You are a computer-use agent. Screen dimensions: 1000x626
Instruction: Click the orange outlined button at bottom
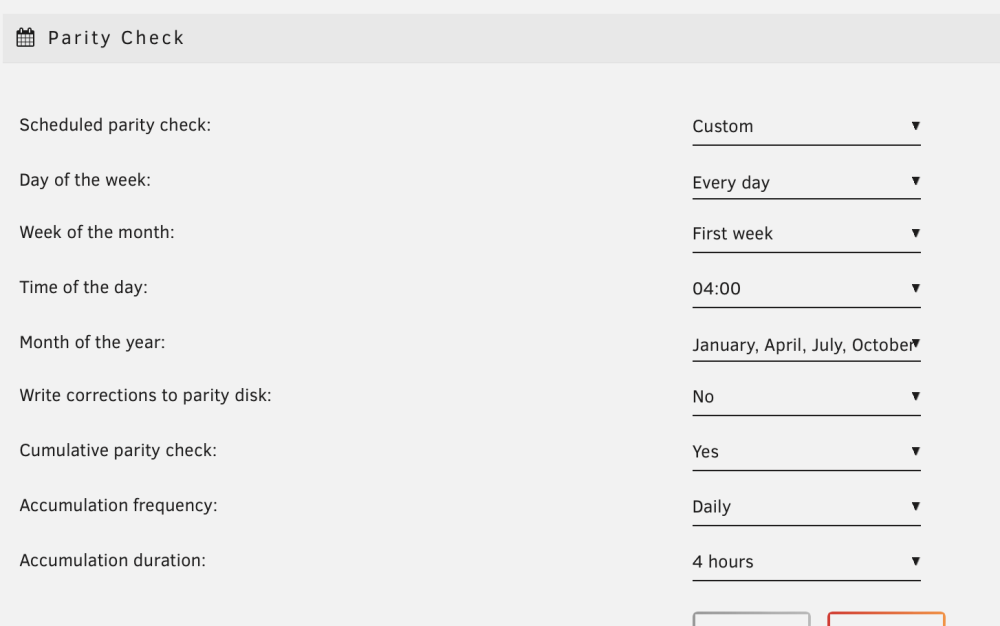[886, 619]
